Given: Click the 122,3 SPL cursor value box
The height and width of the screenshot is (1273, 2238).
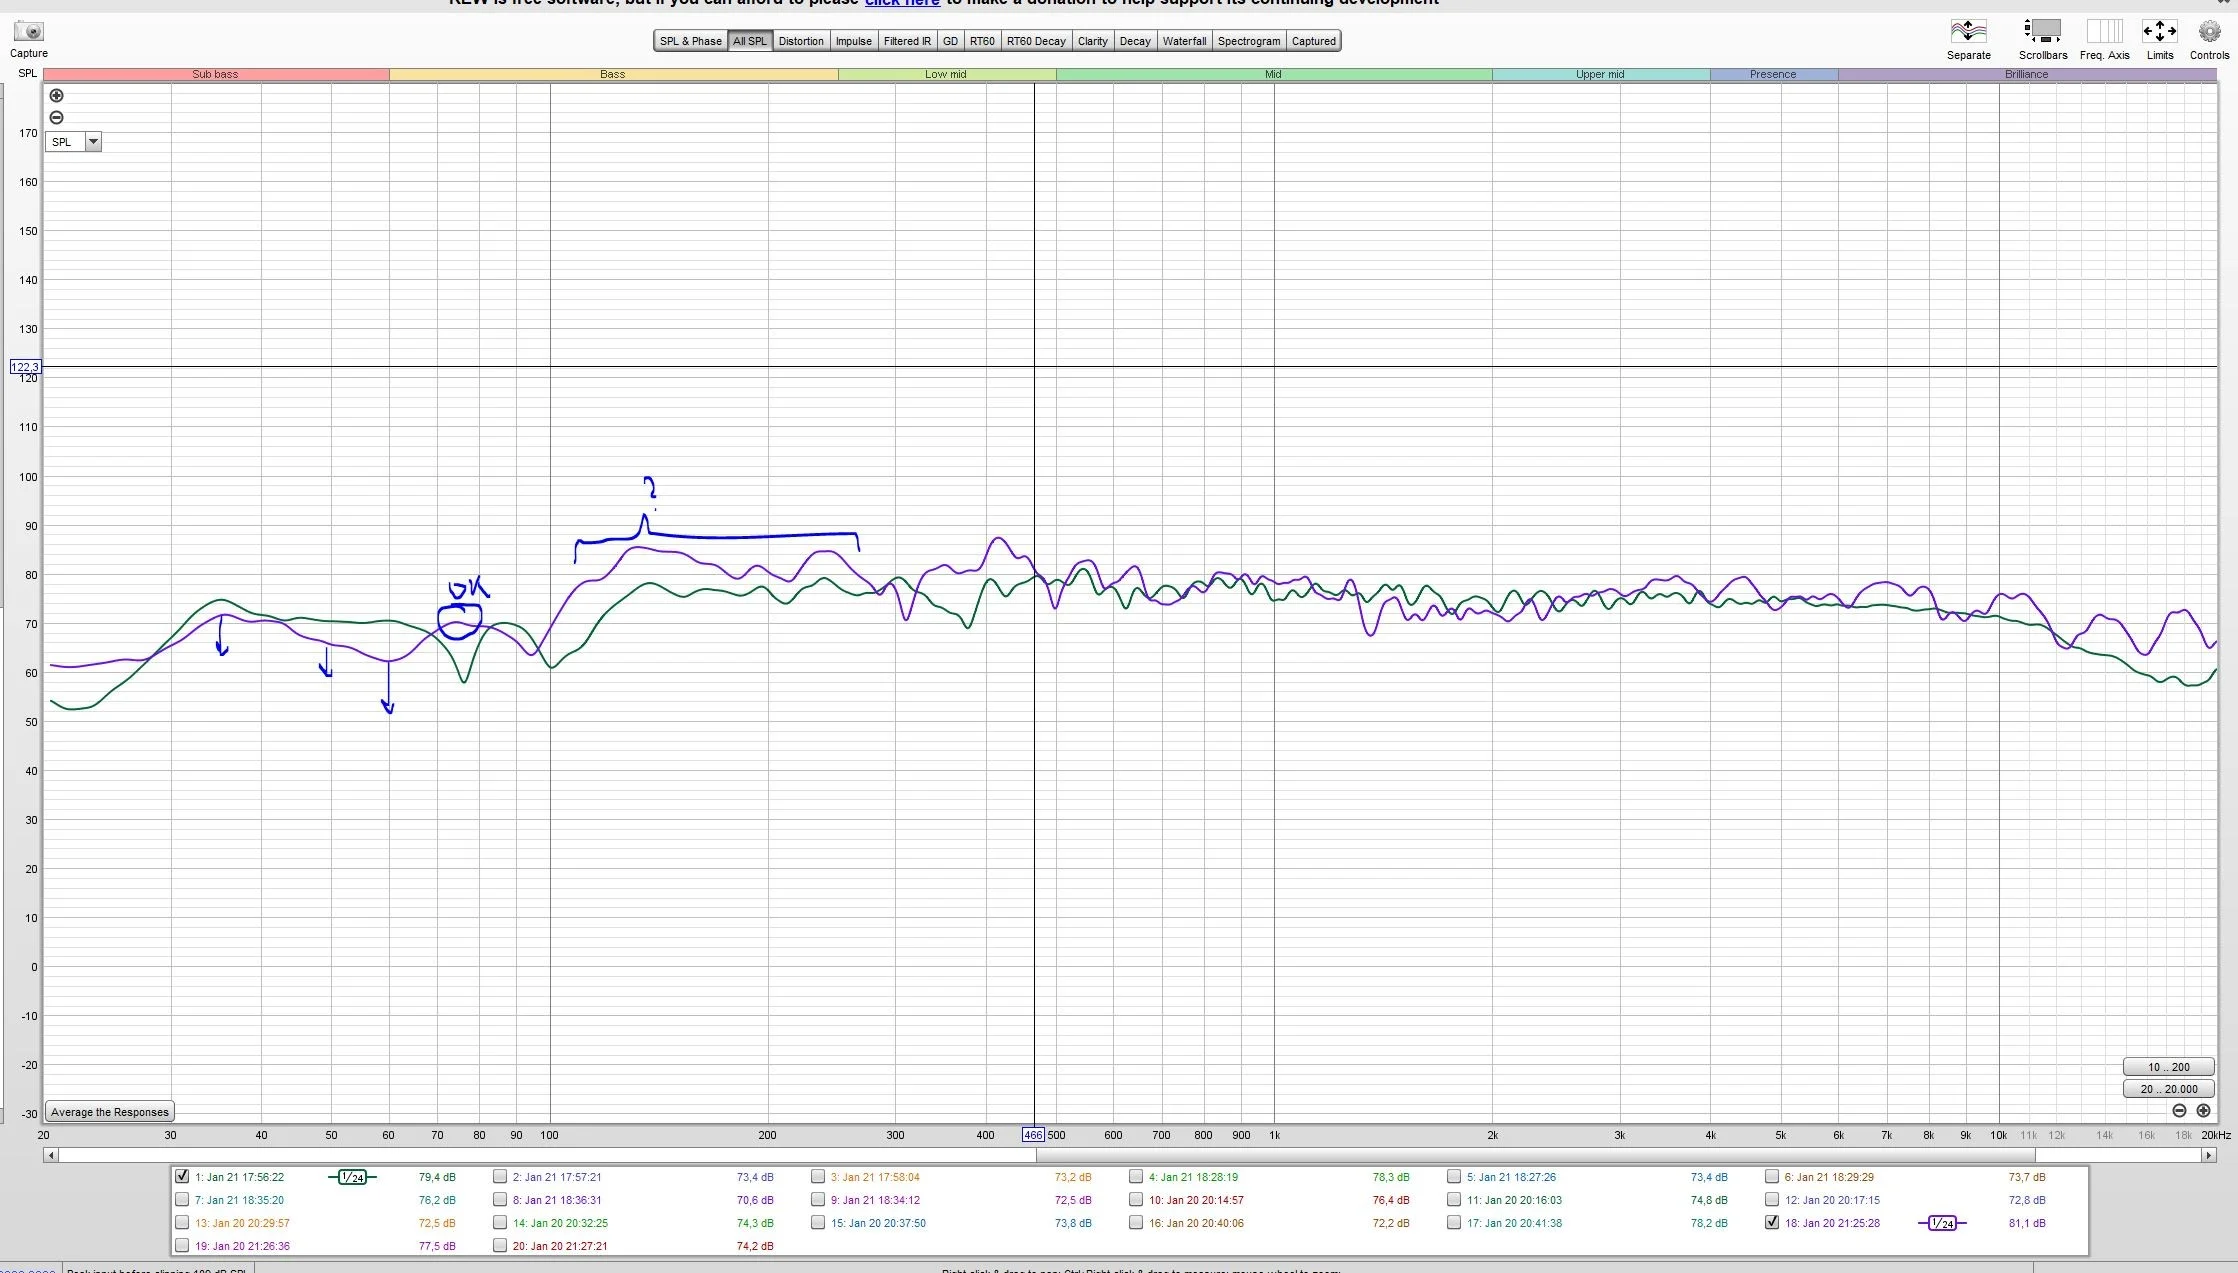Looking at the screenshot, I should 25,367.
